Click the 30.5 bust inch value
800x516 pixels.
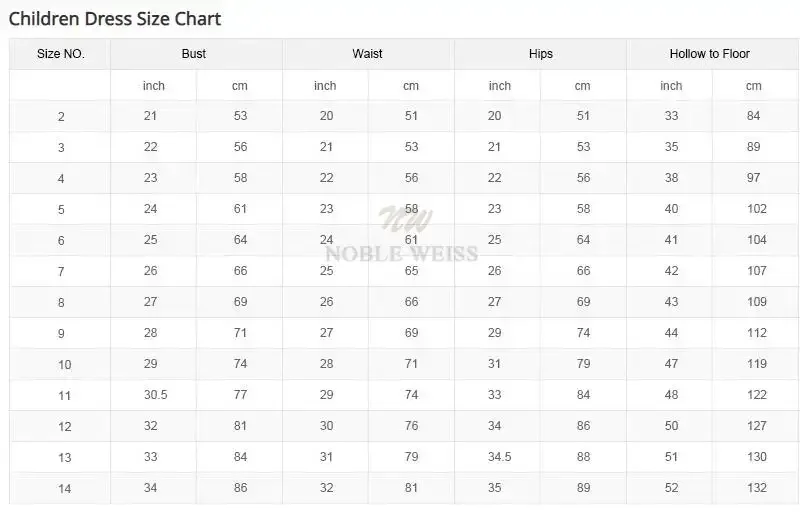coord(156,395)
